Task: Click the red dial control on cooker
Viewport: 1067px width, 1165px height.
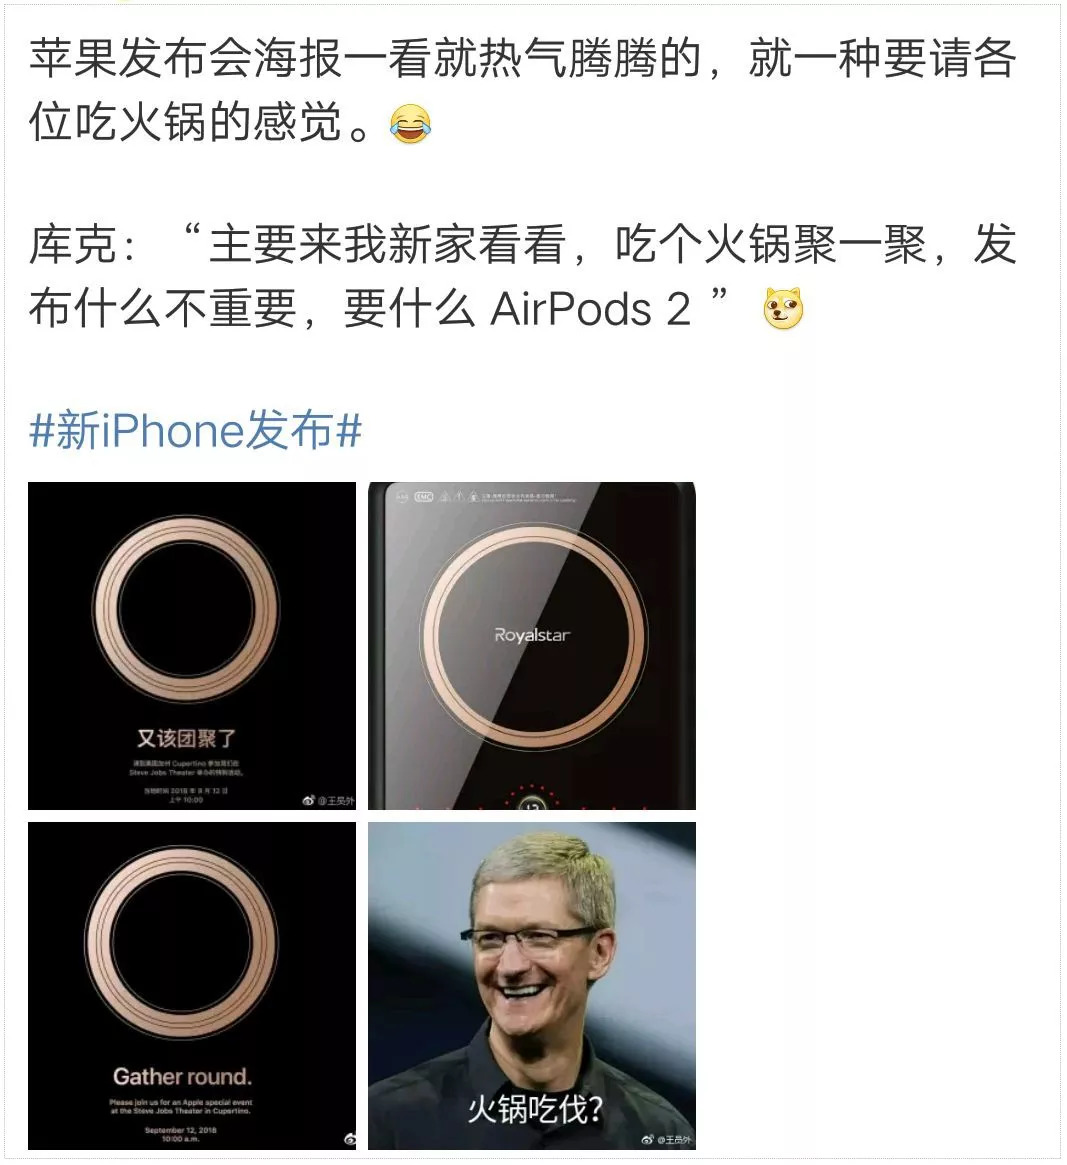Action: pos(532,799)
